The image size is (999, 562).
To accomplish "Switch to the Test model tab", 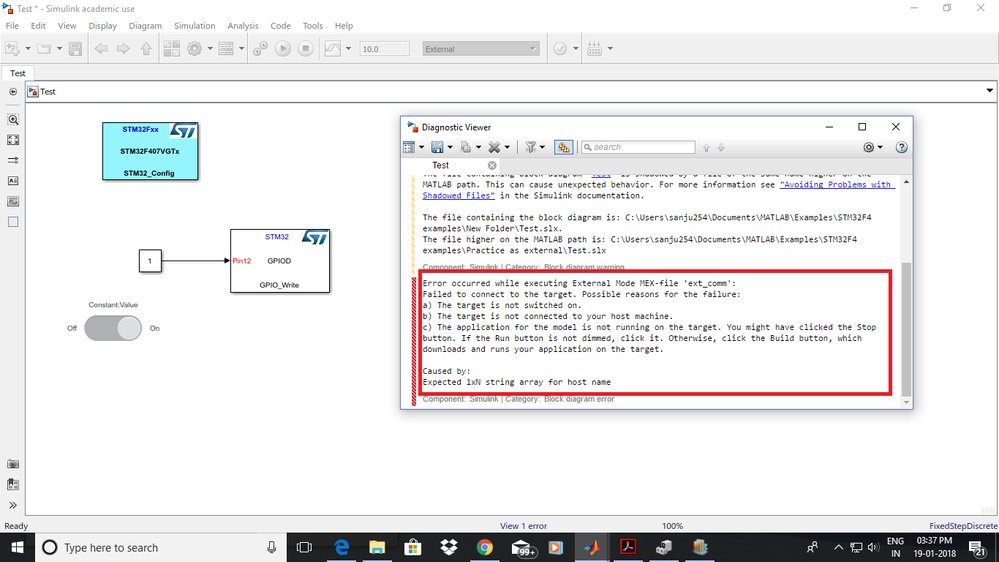I will (x=18, y=73).
